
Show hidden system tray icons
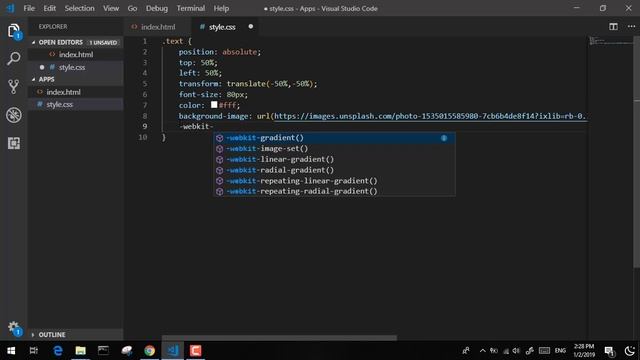(x=482, y=351)
